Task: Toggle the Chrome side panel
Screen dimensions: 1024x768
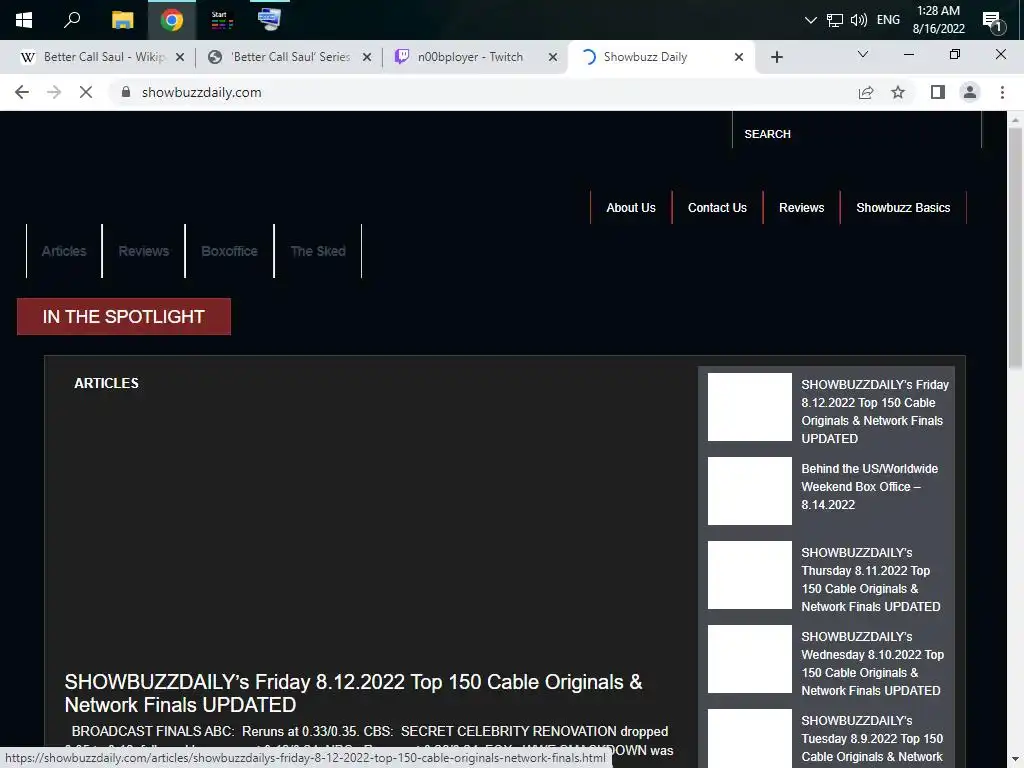Action: click(x=938, y=92)
